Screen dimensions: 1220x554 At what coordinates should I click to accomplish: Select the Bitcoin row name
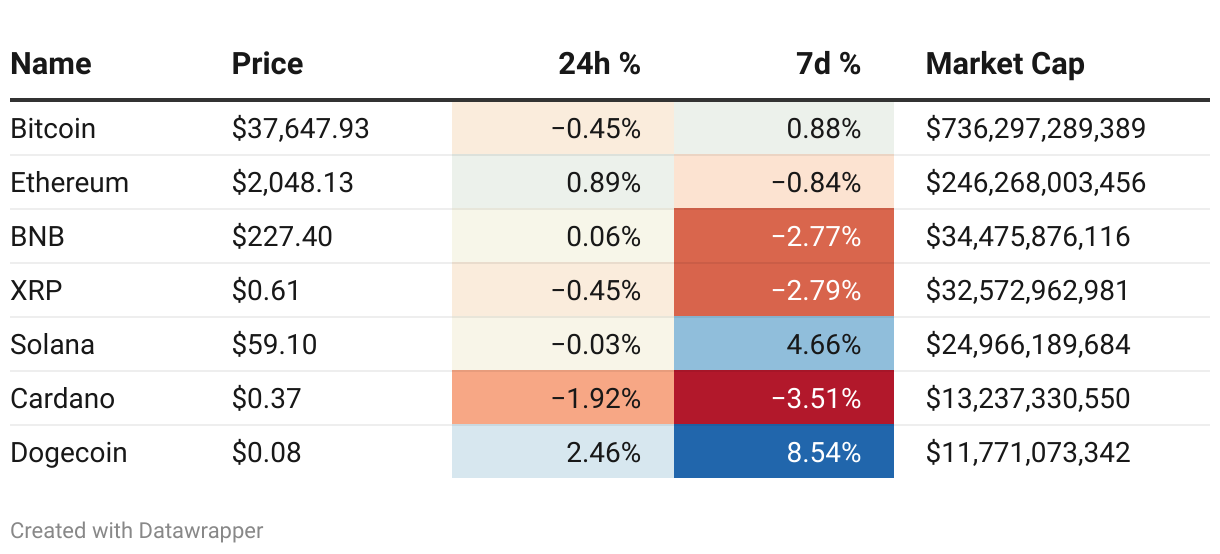click(53, 129)
